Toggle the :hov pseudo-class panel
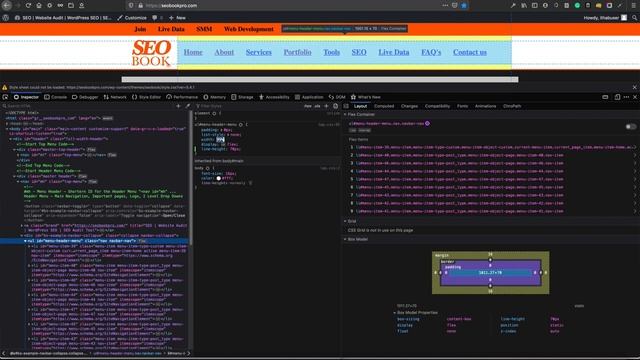This screenshot has width=640, height=360. coord(308,106)
